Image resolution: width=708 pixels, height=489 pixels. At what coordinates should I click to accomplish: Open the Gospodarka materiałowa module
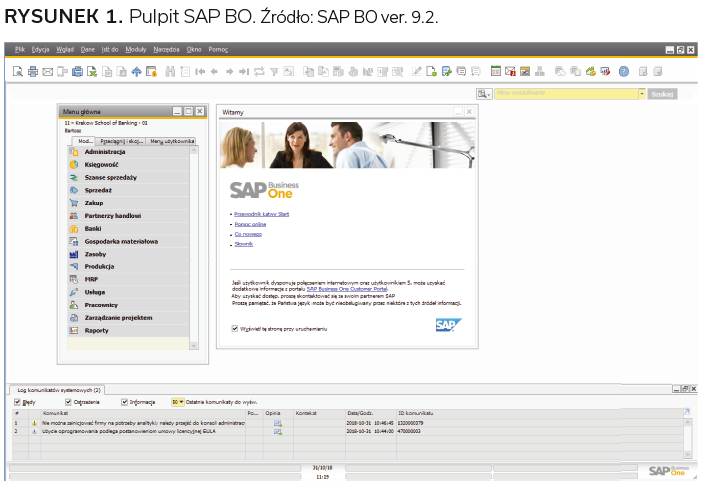coord(128,242)
